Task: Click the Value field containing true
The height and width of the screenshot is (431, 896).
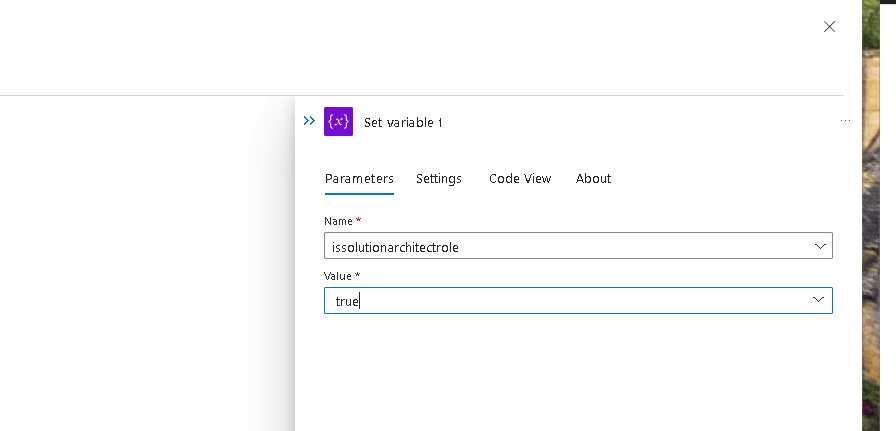Action: click(x=578, y=301)
